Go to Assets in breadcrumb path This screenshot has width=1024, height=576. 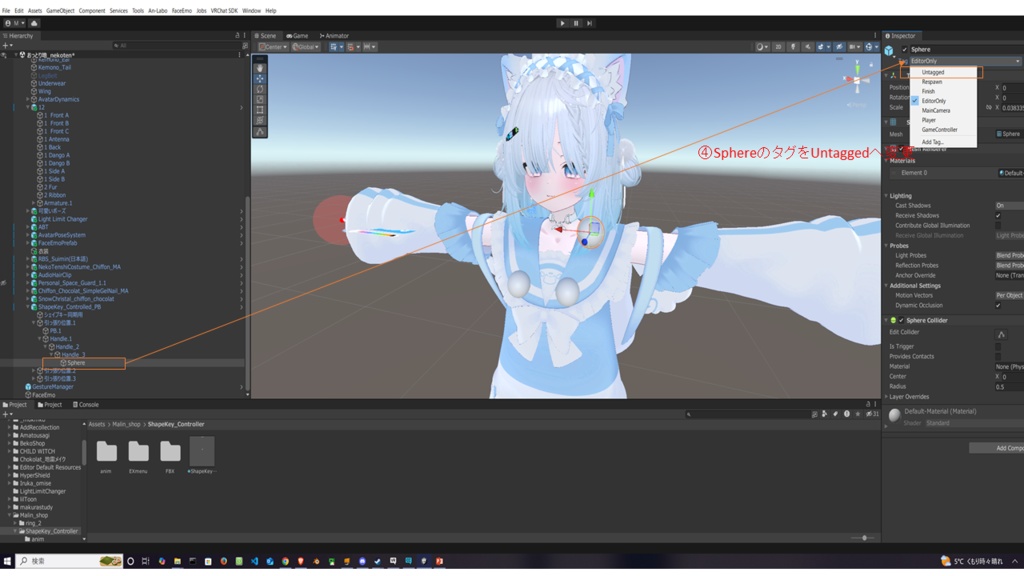coord(97,424)
